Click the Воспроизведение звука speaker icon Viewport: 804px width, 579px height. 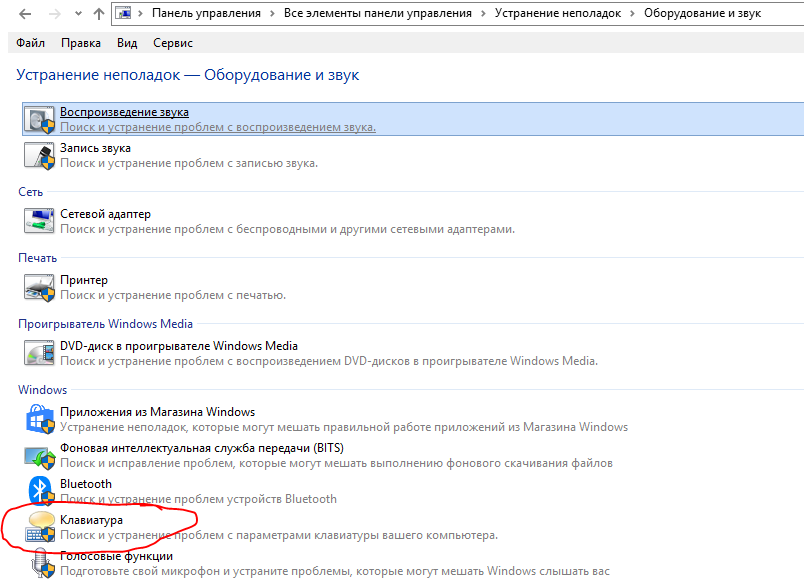(x=39, y=120)
